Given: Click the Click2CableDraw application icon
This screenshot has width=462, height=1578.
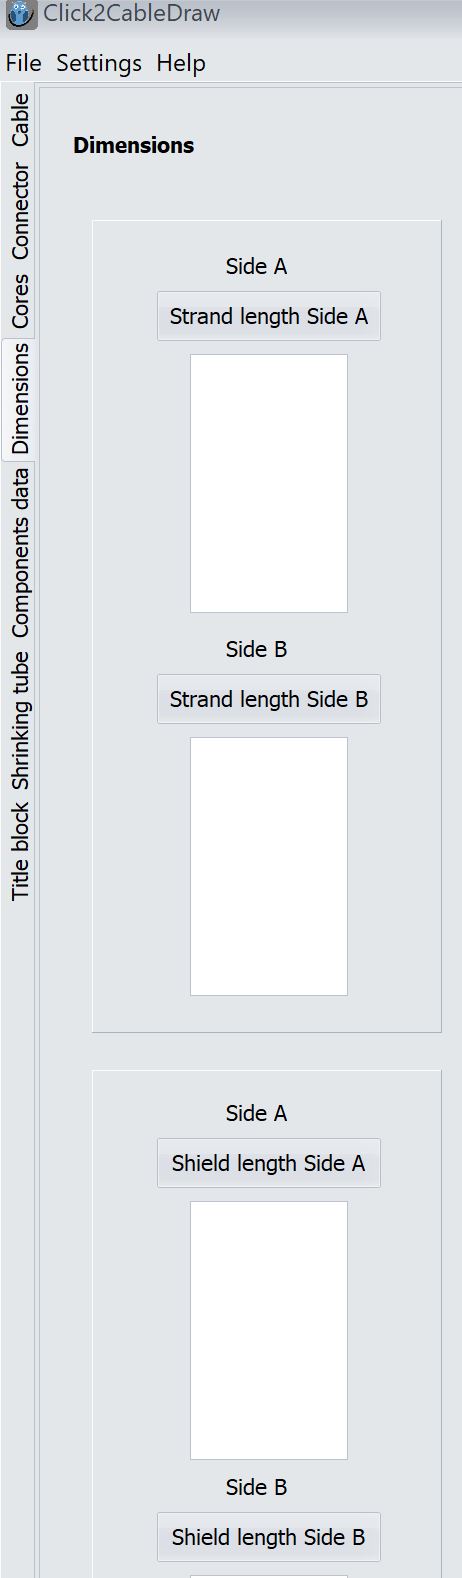Looking at the screenshot, I should pos(21,16).
